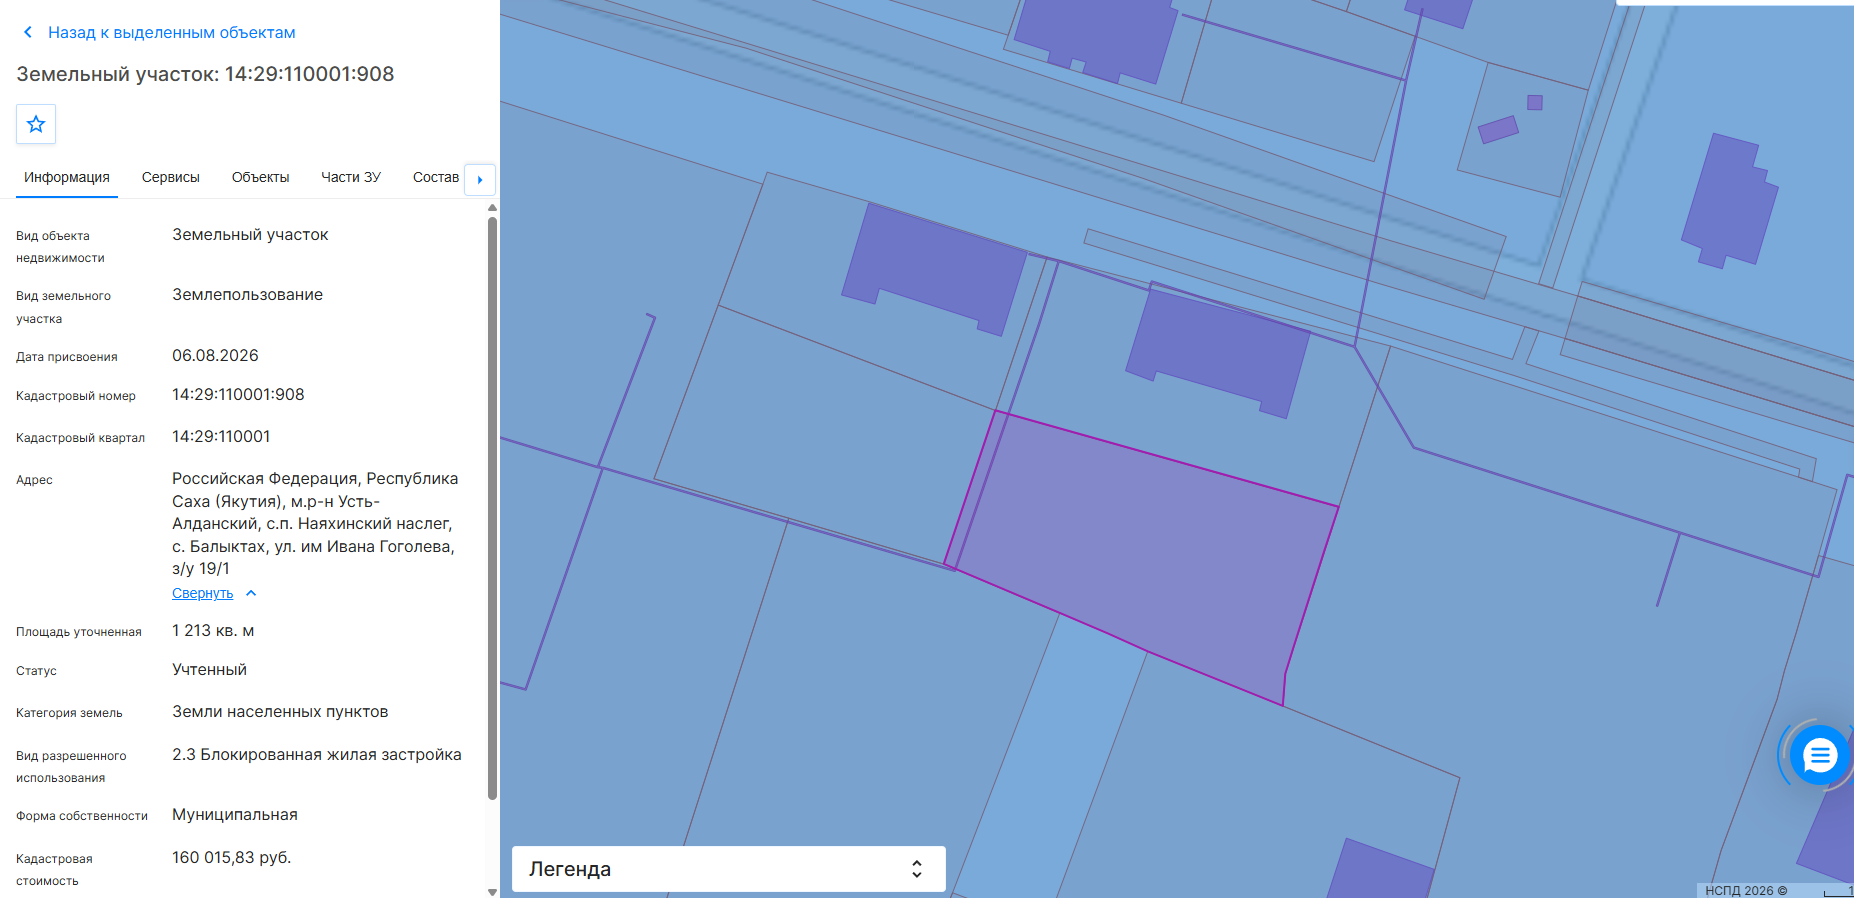Click the scrollbar up arrow in info panel
1854x898 pixels.
[x=492, y=208]
